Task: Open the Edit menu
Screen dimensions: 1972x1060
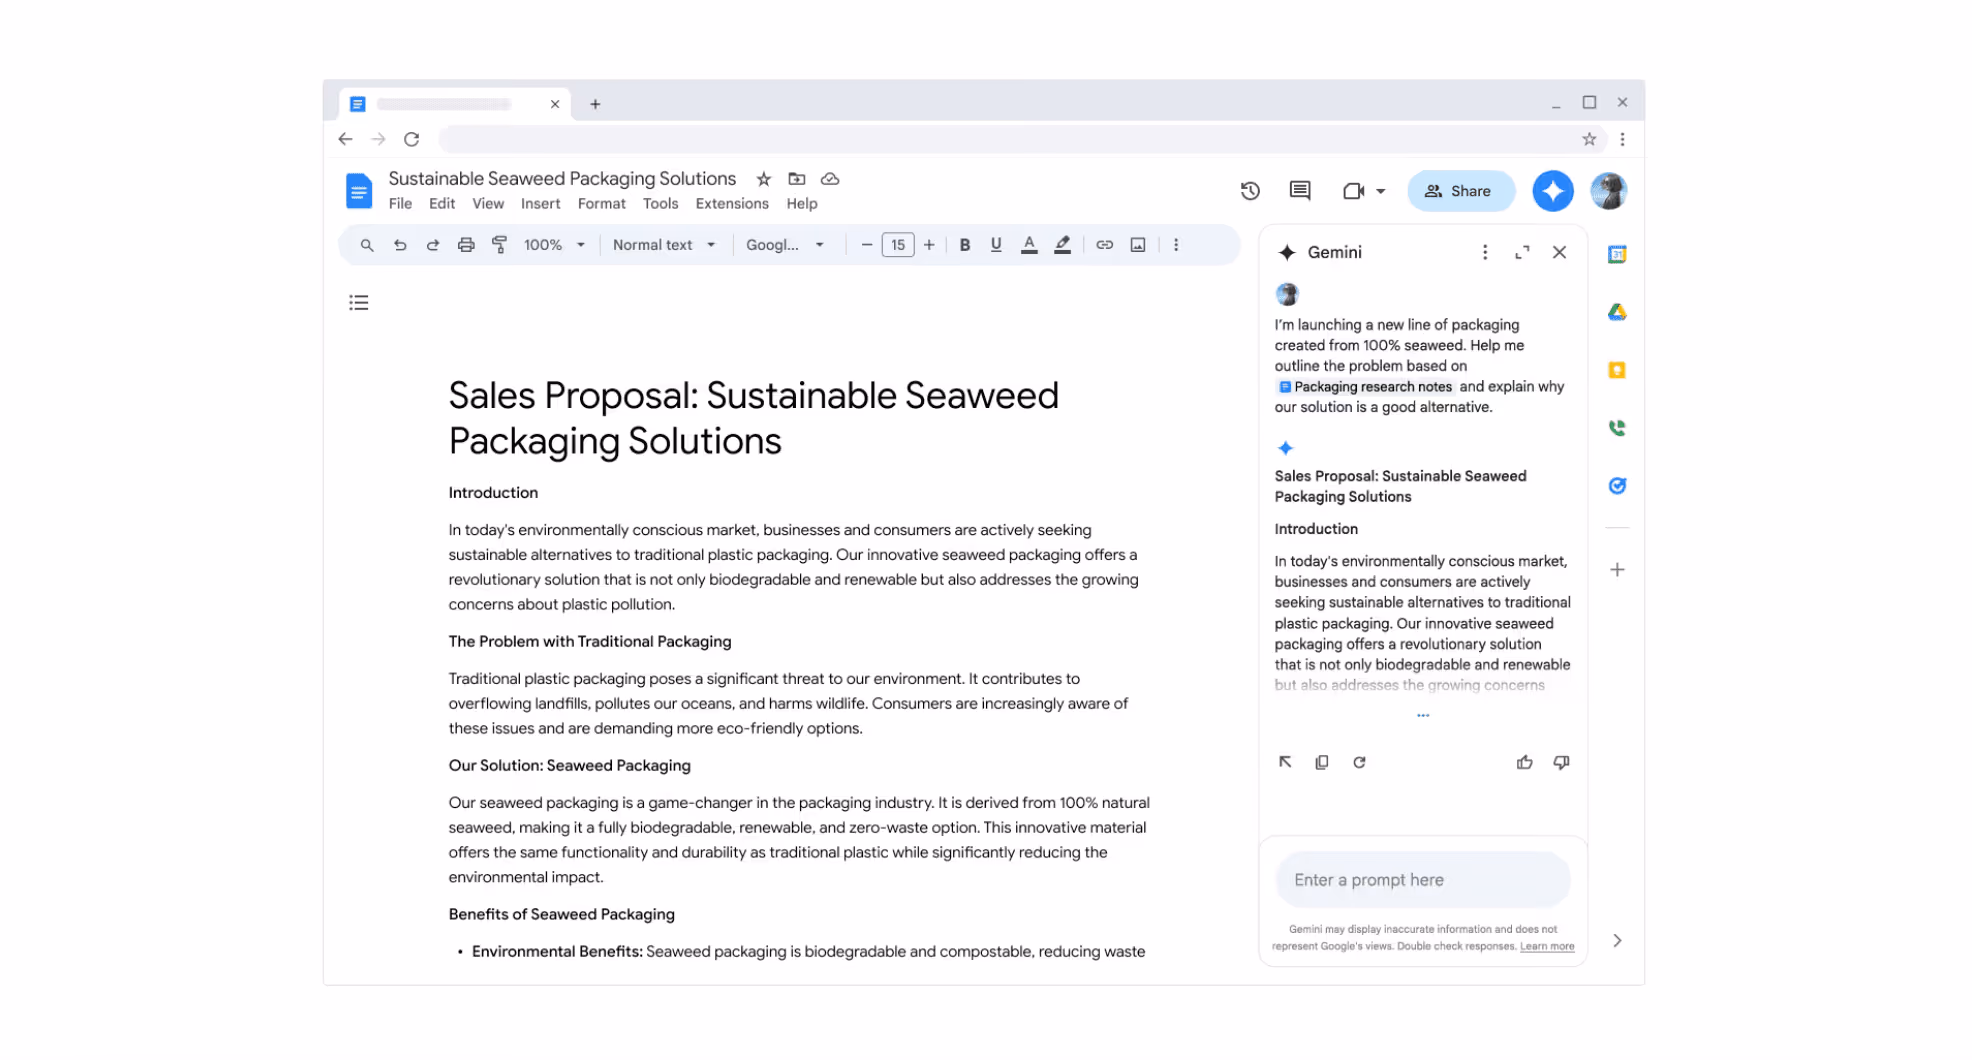Action: point(442,204)
